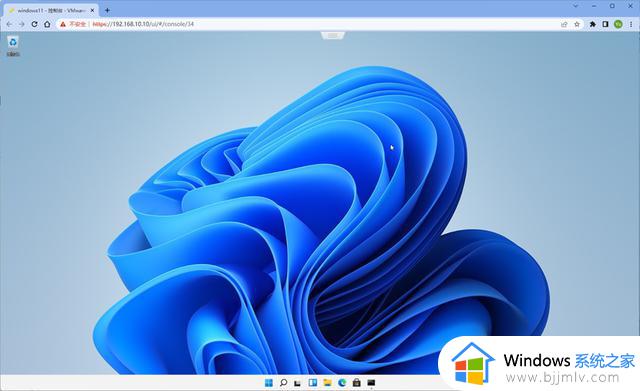
Task: Open the Windows 11 Start menu
Action: (x=269, y=383)
